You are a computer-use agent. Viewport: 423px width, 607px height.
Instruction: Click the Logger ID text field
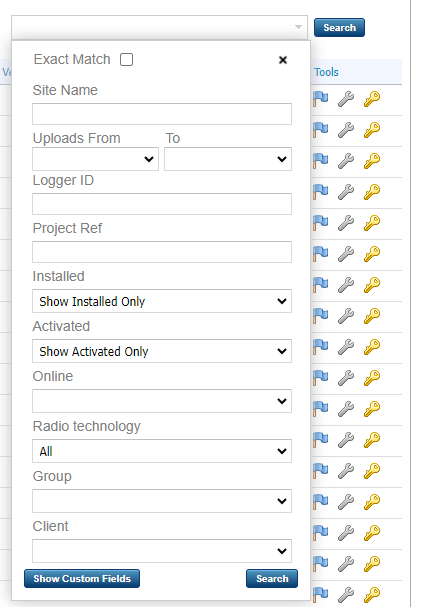click(162, 204)
